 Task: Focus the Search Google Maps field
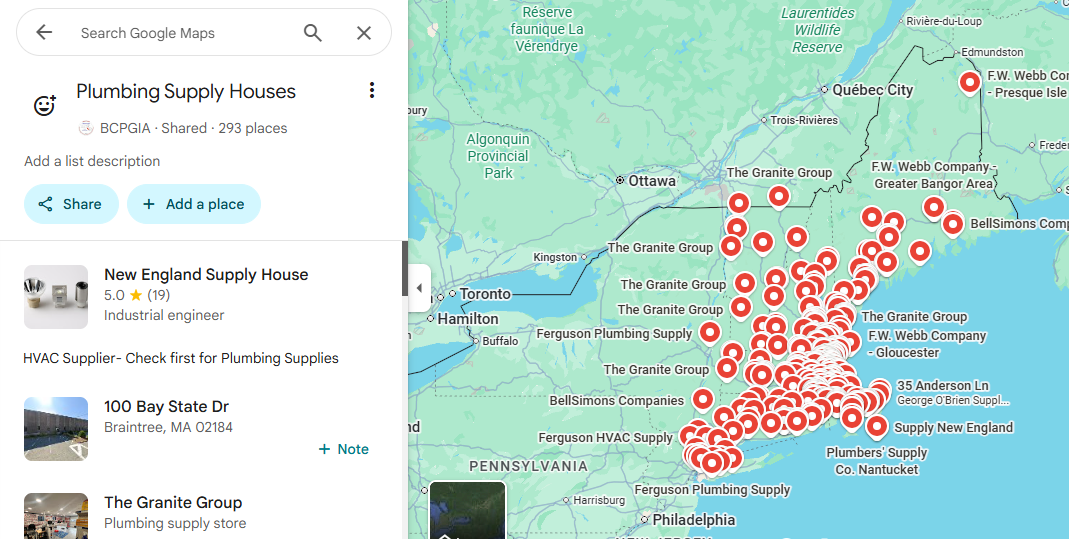coord(184,33)
